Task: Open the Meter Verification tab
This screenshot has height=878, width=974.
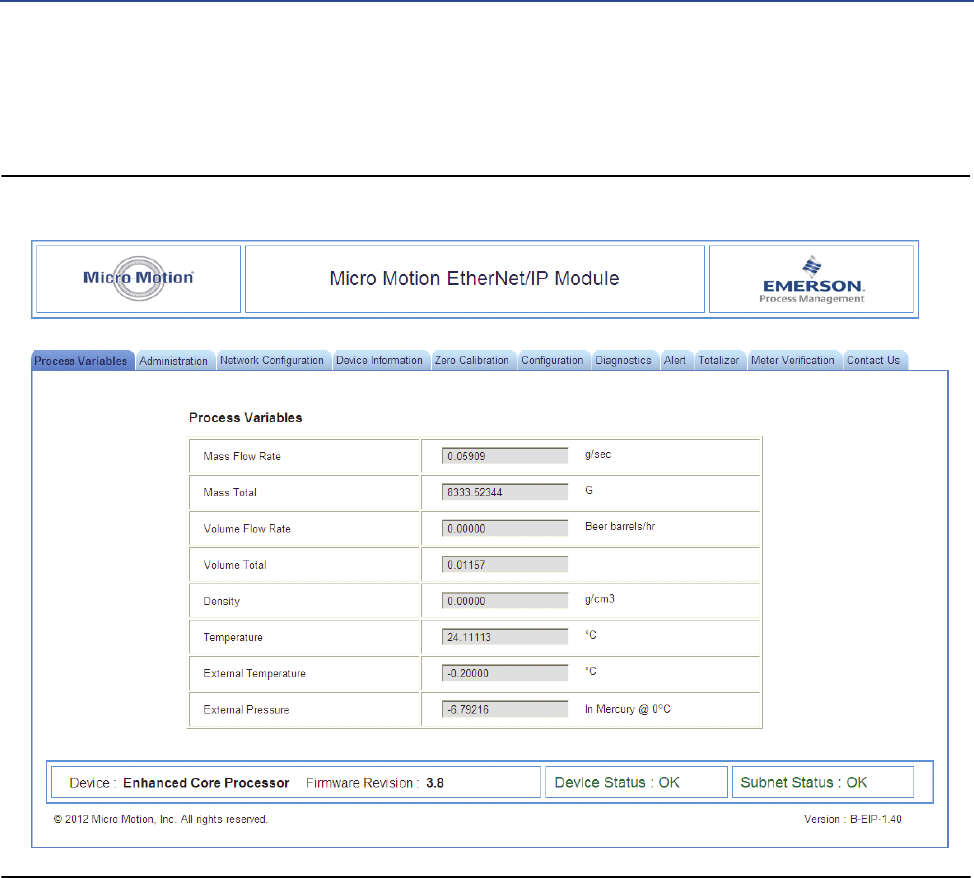Action: point(793,360)
